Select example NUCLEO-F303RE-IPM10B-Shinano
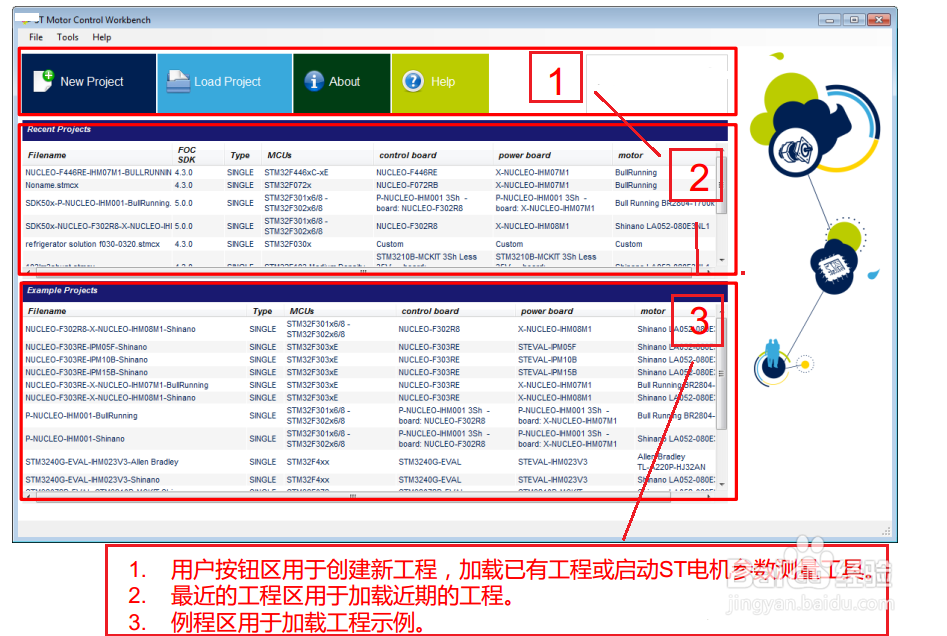The image size is (947, 636). coord(86,360)
